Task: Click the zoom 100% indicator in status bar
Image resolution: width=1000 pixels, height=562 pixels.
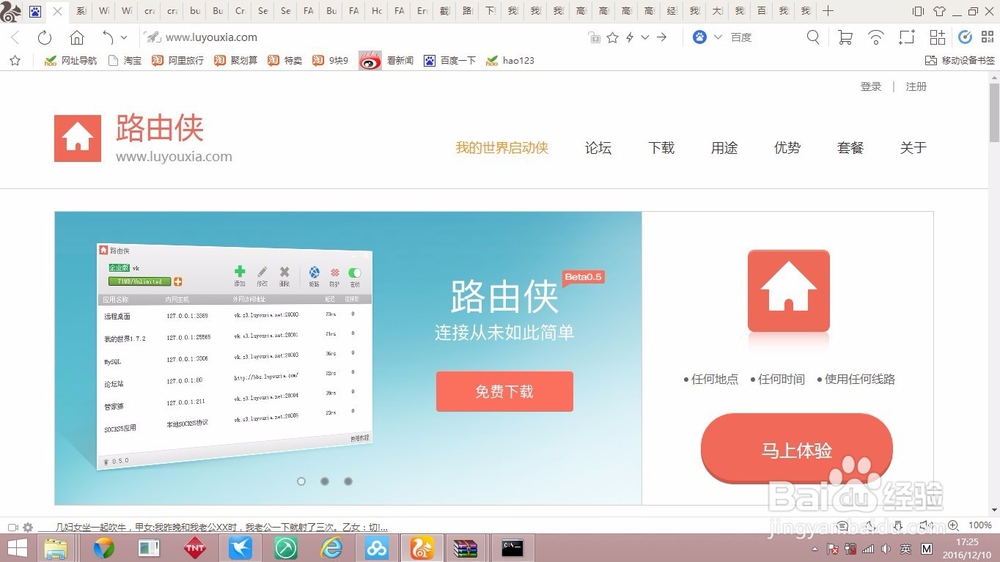Action: tap(980, 525)
